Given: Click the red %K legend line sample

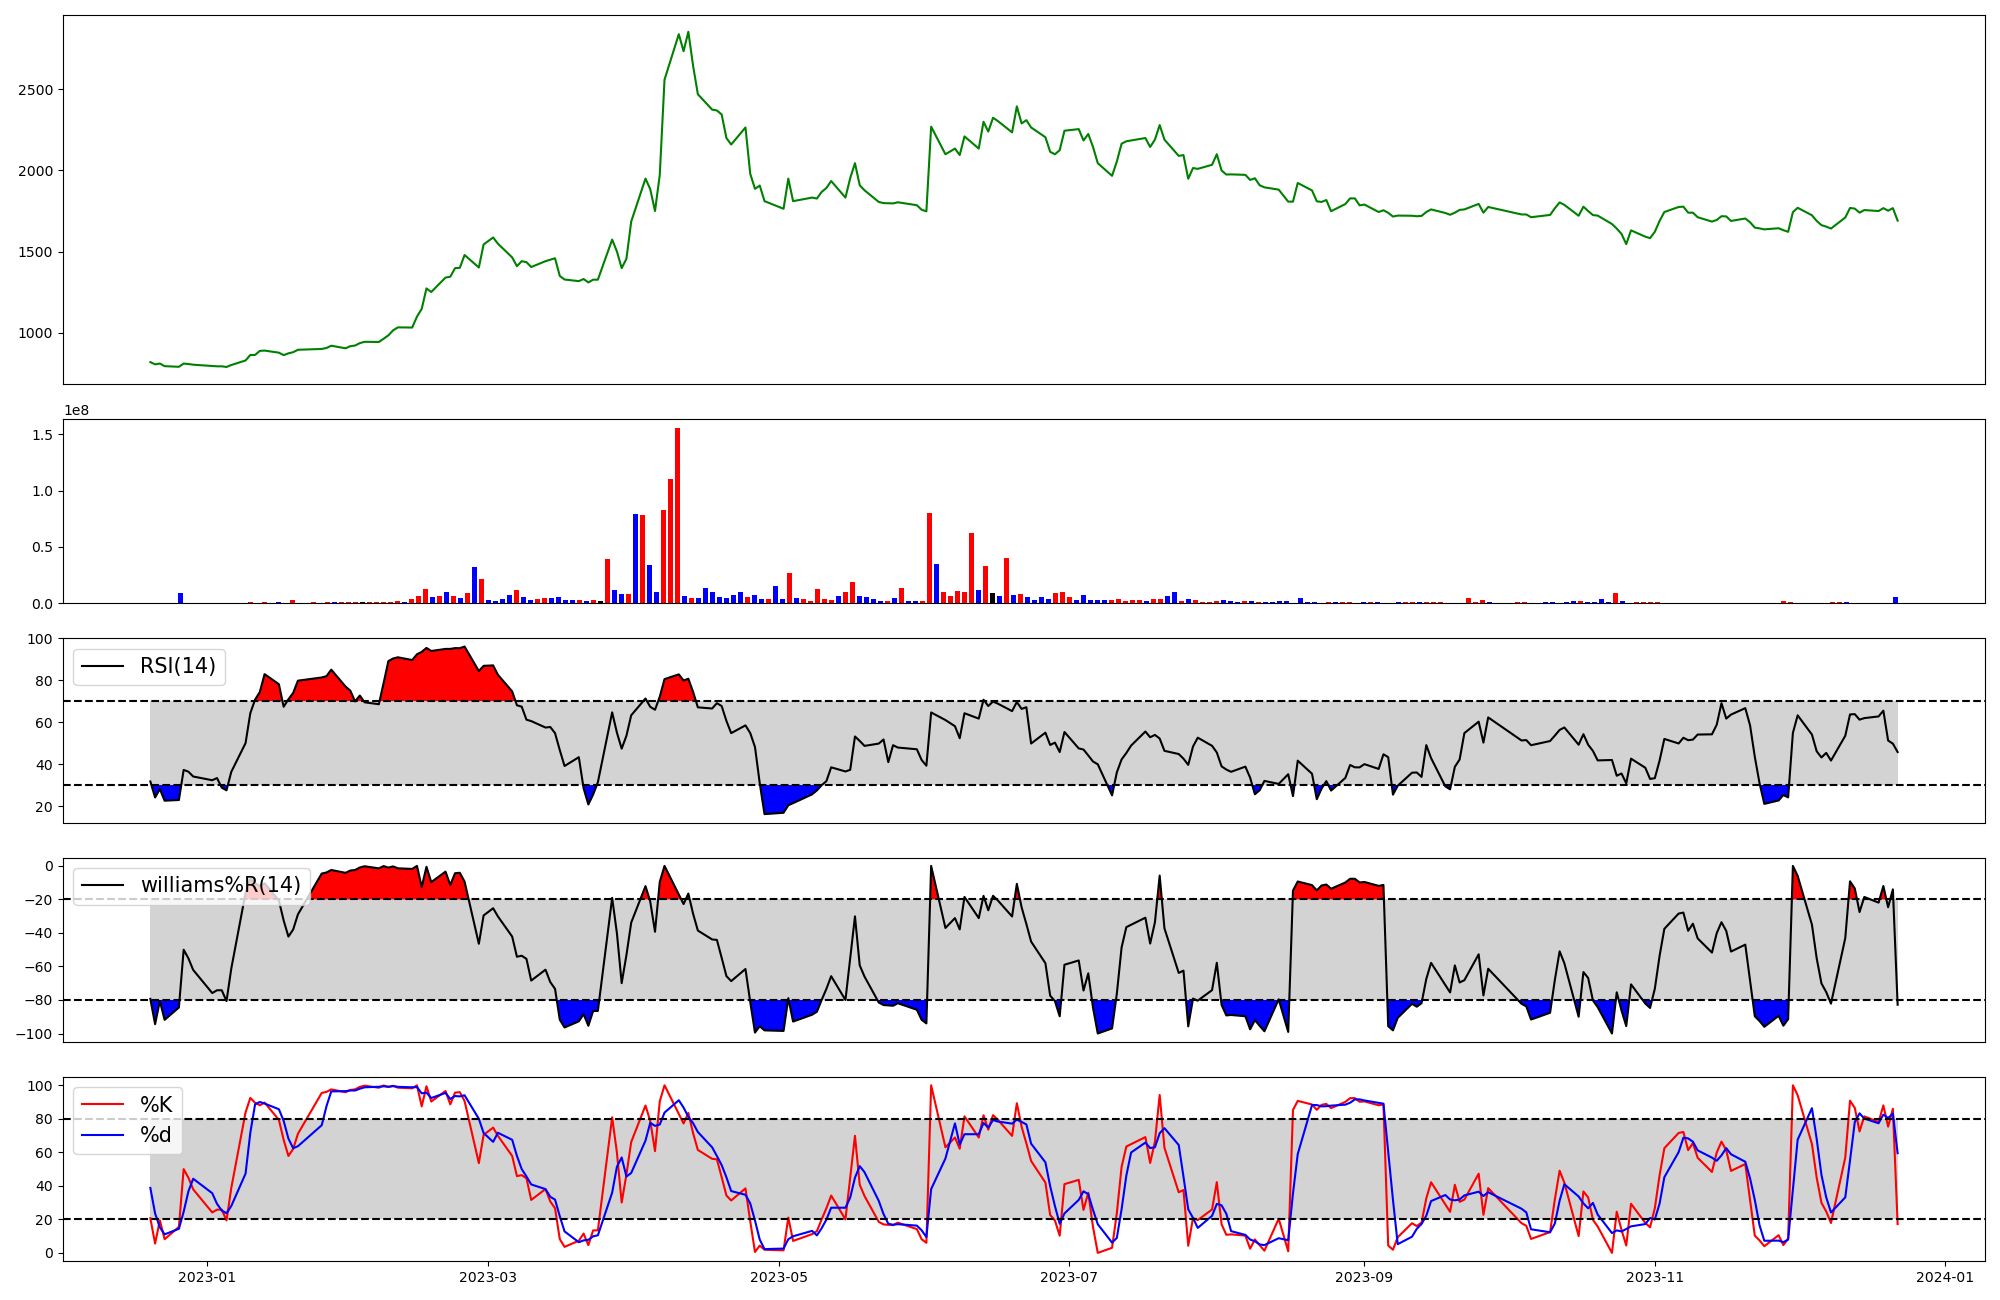Looking at the screenshot, I should pos(102,1104).
